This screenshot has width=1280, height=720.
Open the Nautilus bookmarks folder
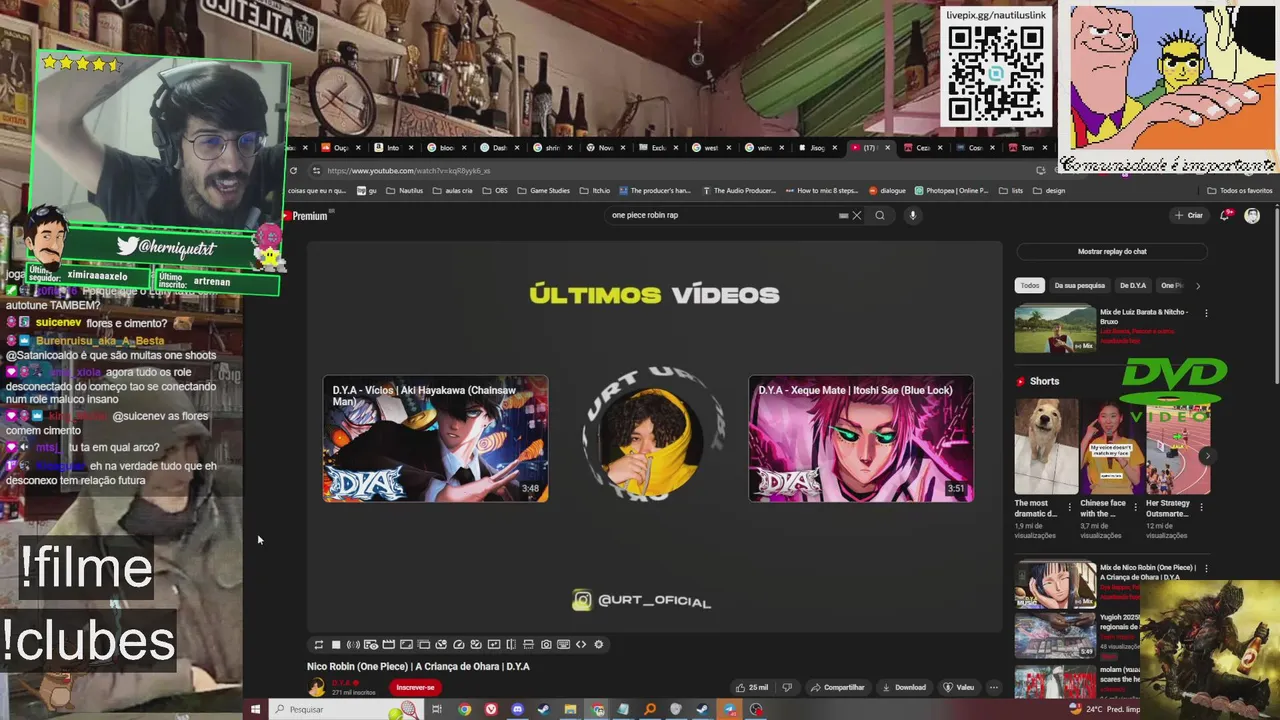405,191
